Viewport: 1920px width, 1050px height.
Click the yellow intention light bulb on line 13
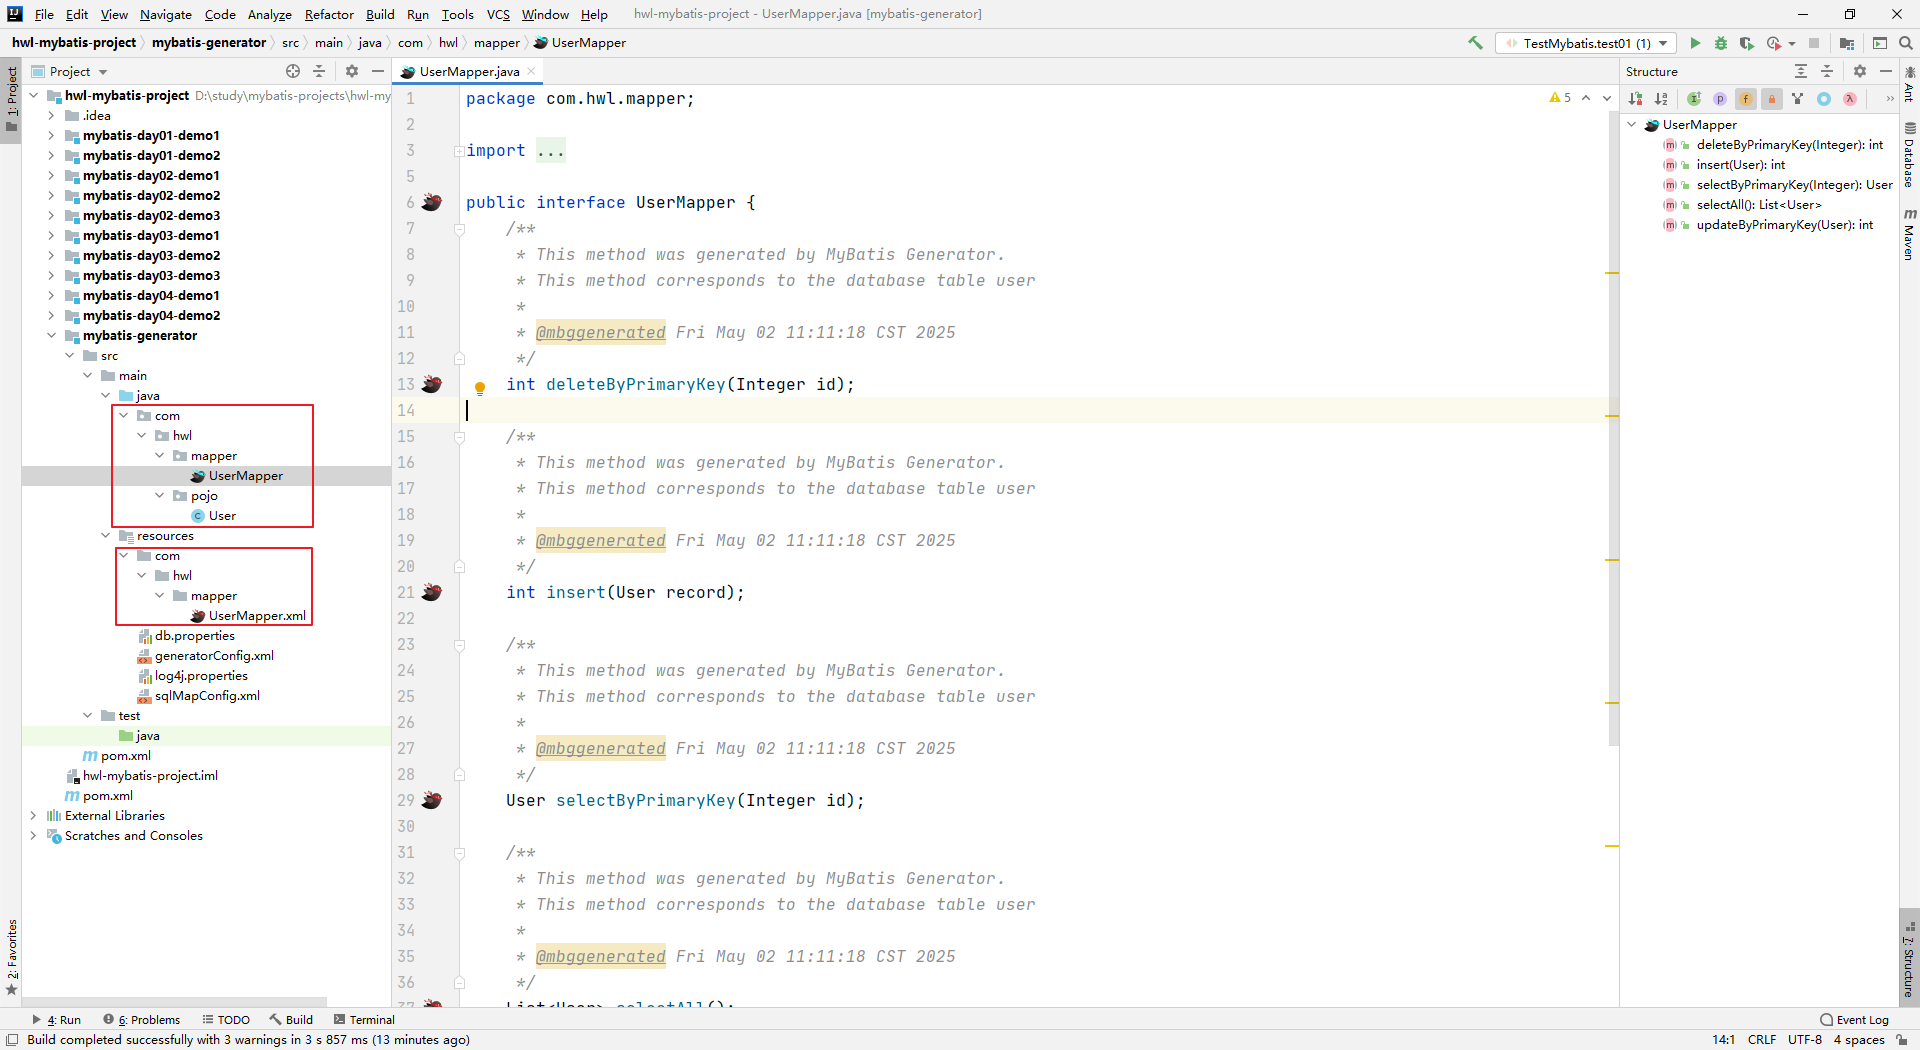(480, 388)
